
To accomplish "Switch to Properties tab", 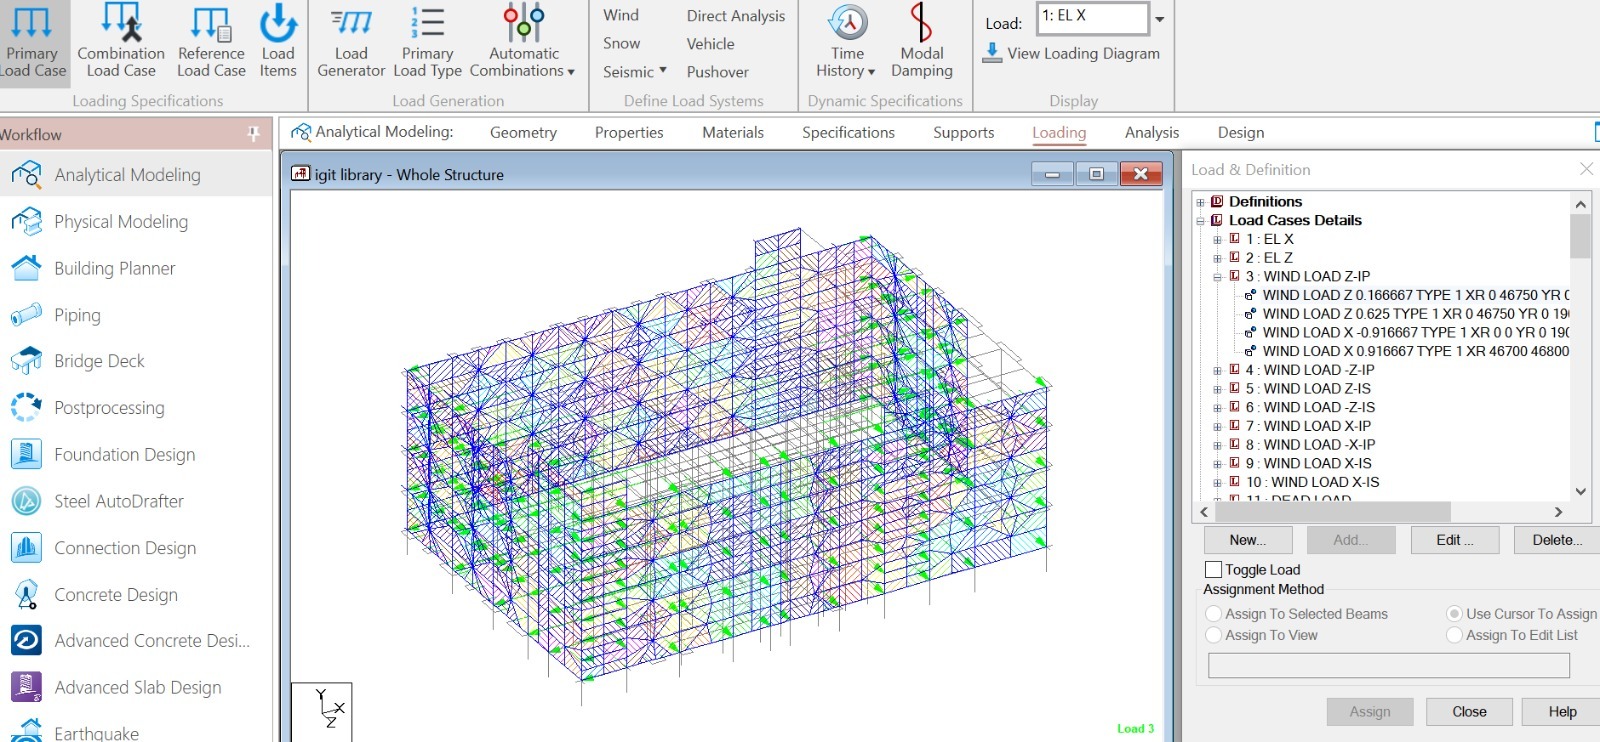I will coord(629,132).
